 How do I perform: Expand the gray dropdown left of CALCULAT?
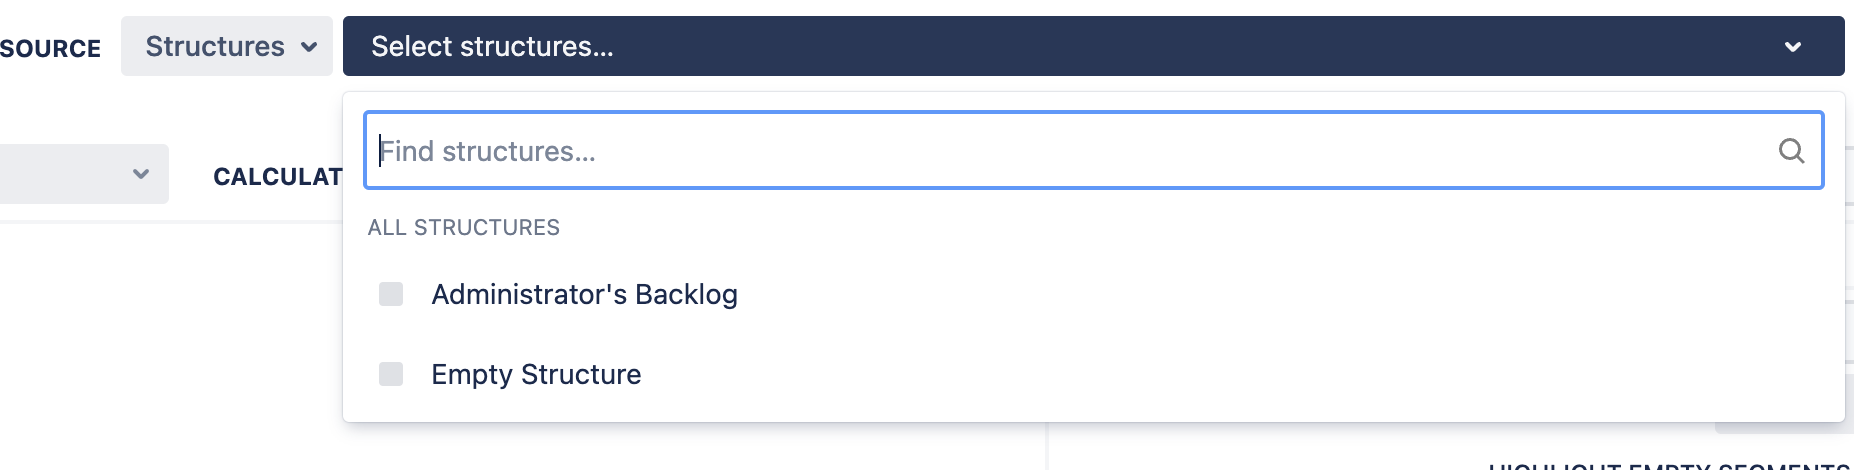tap(140, 174)
